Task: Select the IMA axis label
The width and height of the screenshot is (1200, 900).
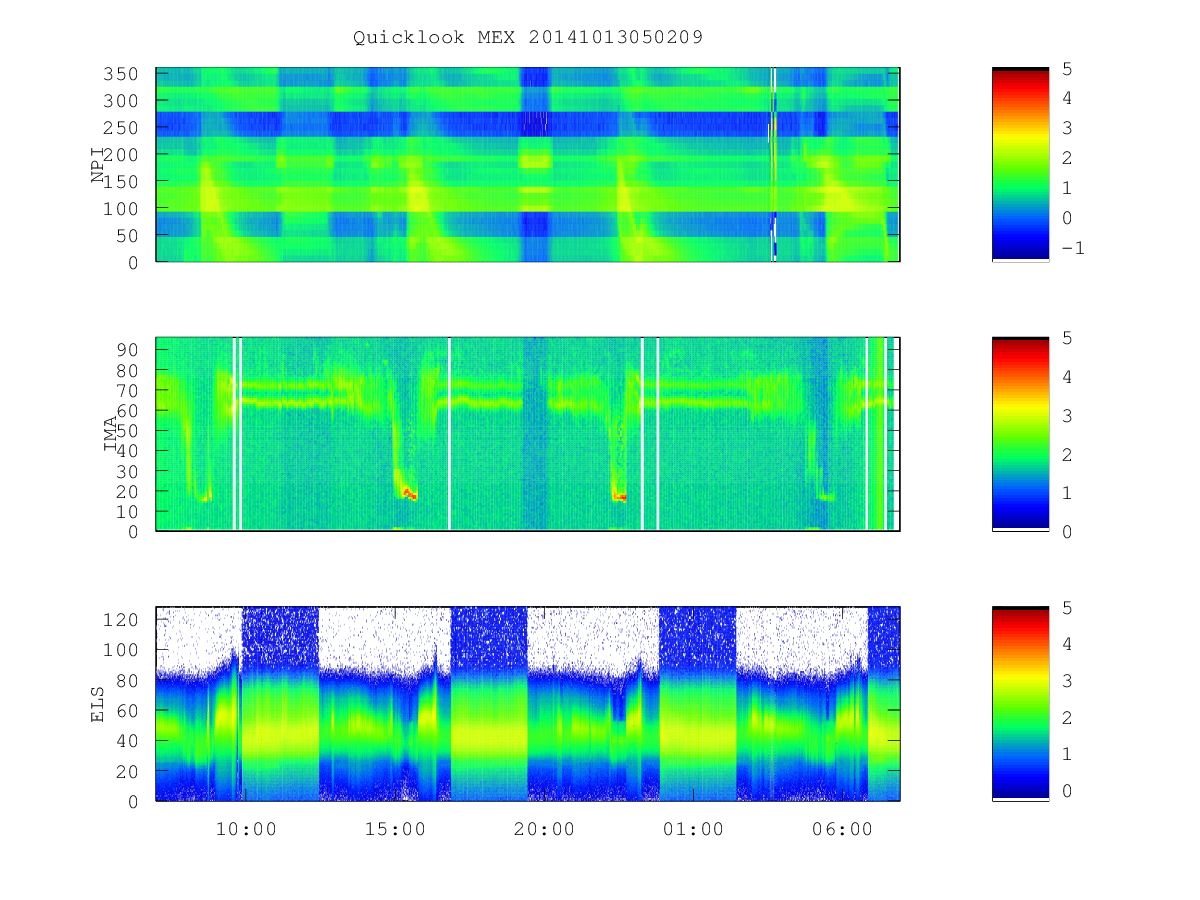Action: coord(110,434)
